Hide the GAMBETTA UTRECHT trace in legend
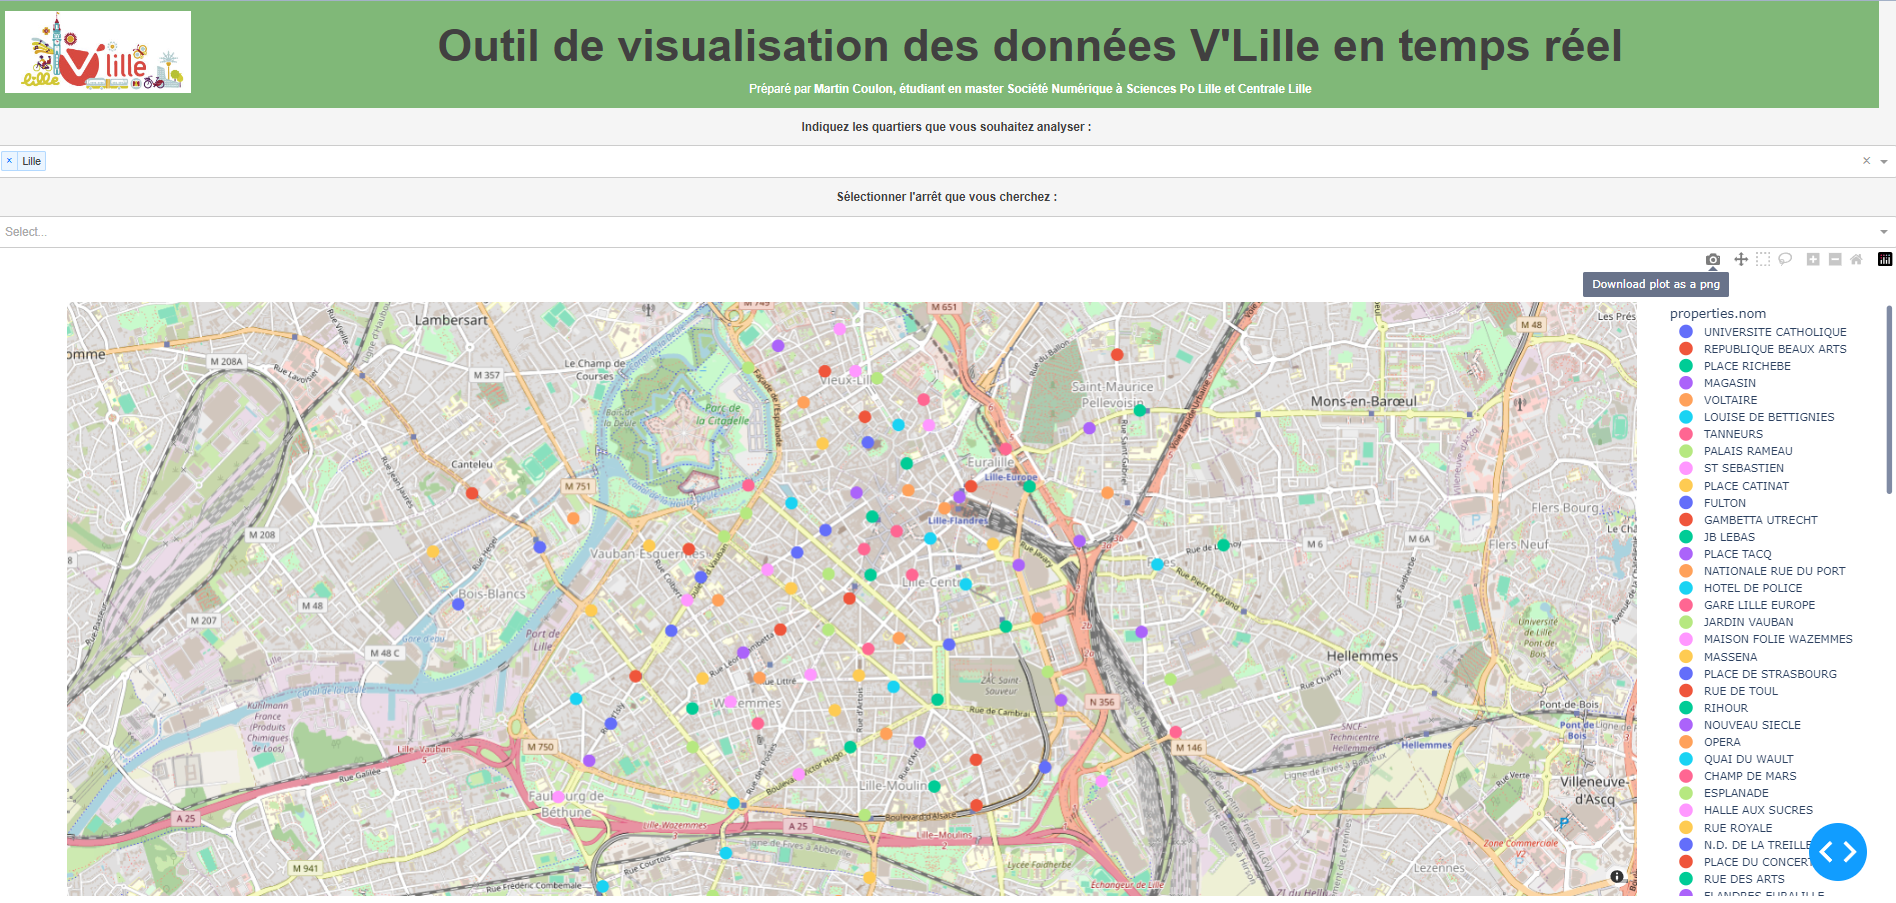This screenshot has height=903, width=1896. (x=1763, y=520)
